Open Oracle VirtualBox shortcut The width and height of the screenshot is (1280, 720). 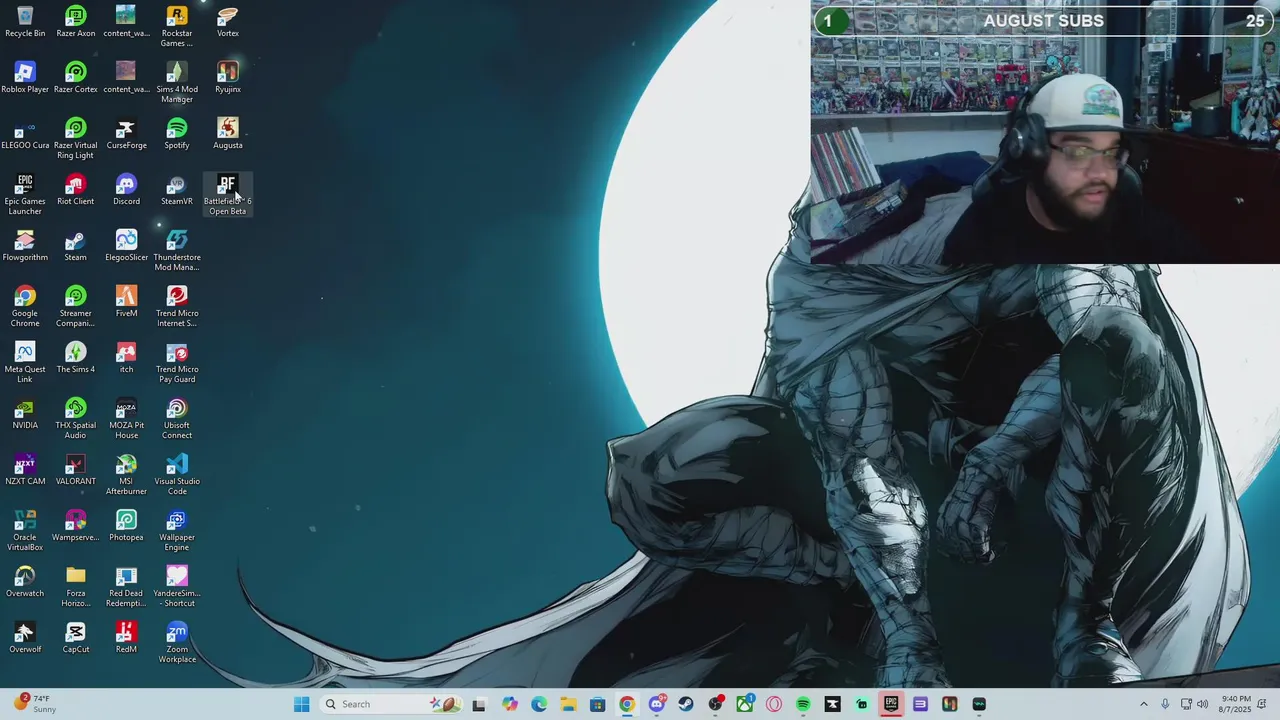(25, 530)
